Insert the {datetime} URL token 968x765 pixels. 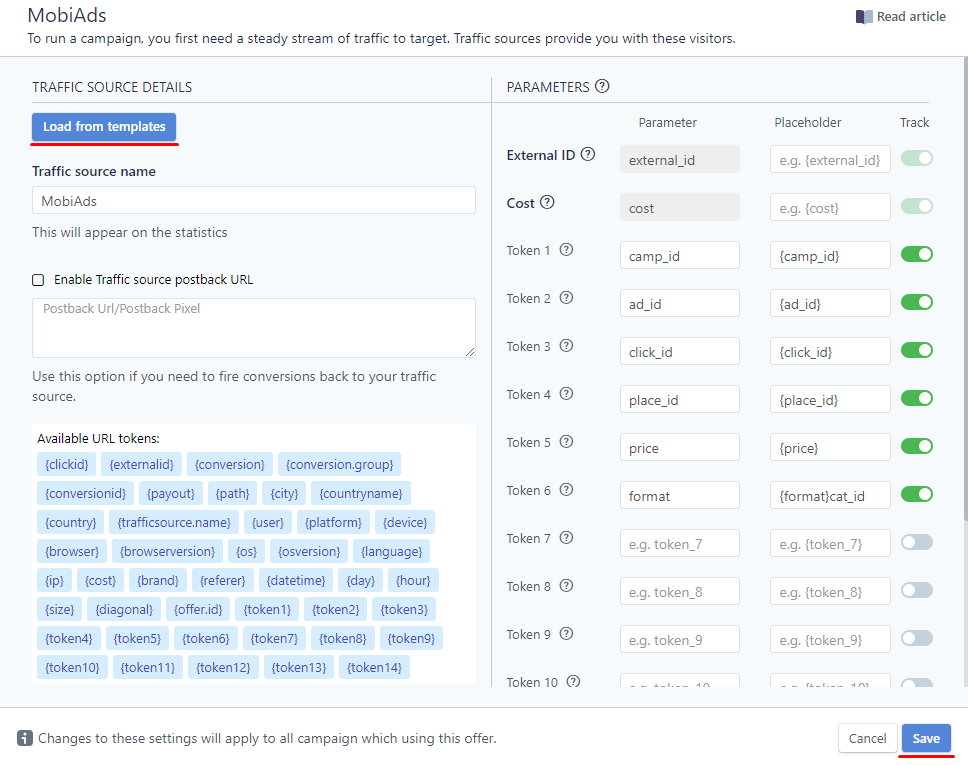point(296,580)
